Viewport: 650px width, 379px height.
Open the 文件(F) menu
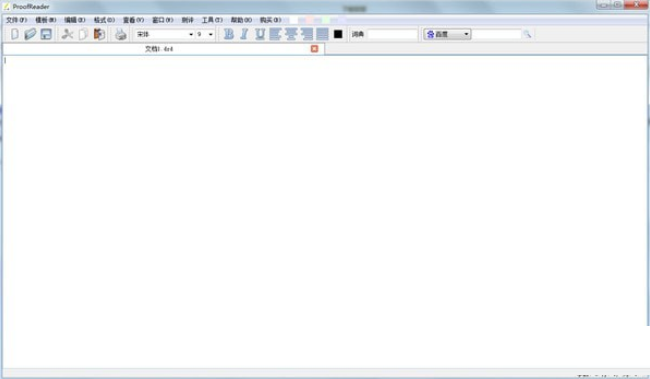coord(17,20)
